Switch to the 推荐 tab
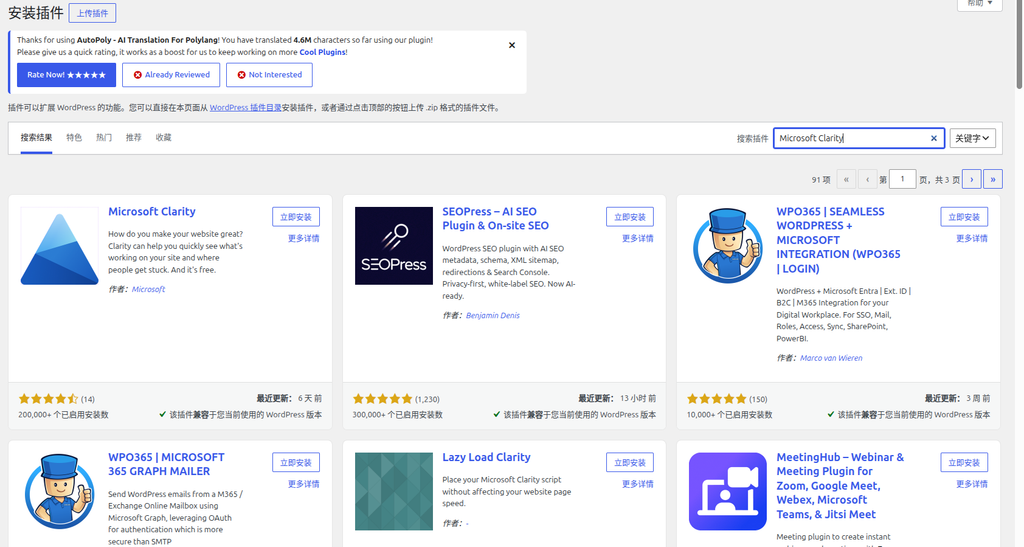 pos(133,138)
